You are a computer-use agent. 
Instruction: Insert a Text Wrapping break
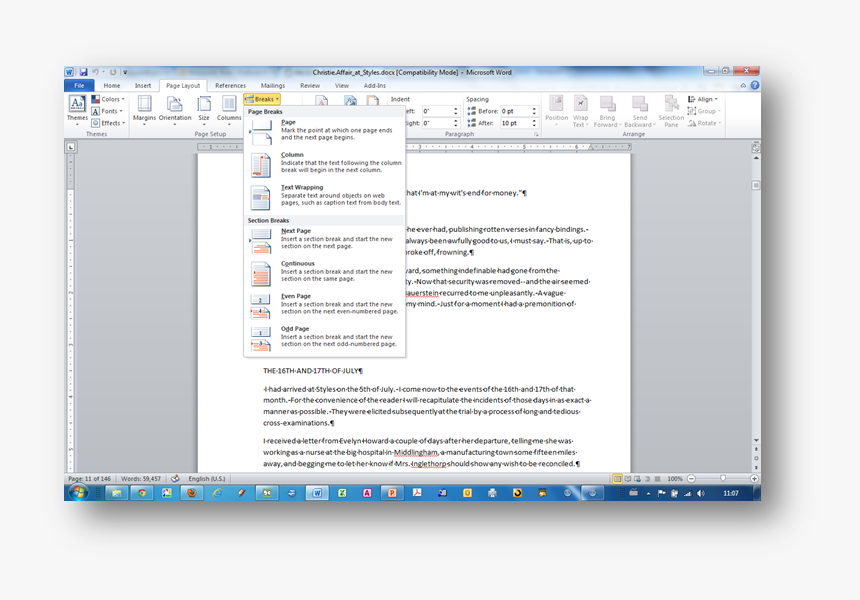(325, 196)
